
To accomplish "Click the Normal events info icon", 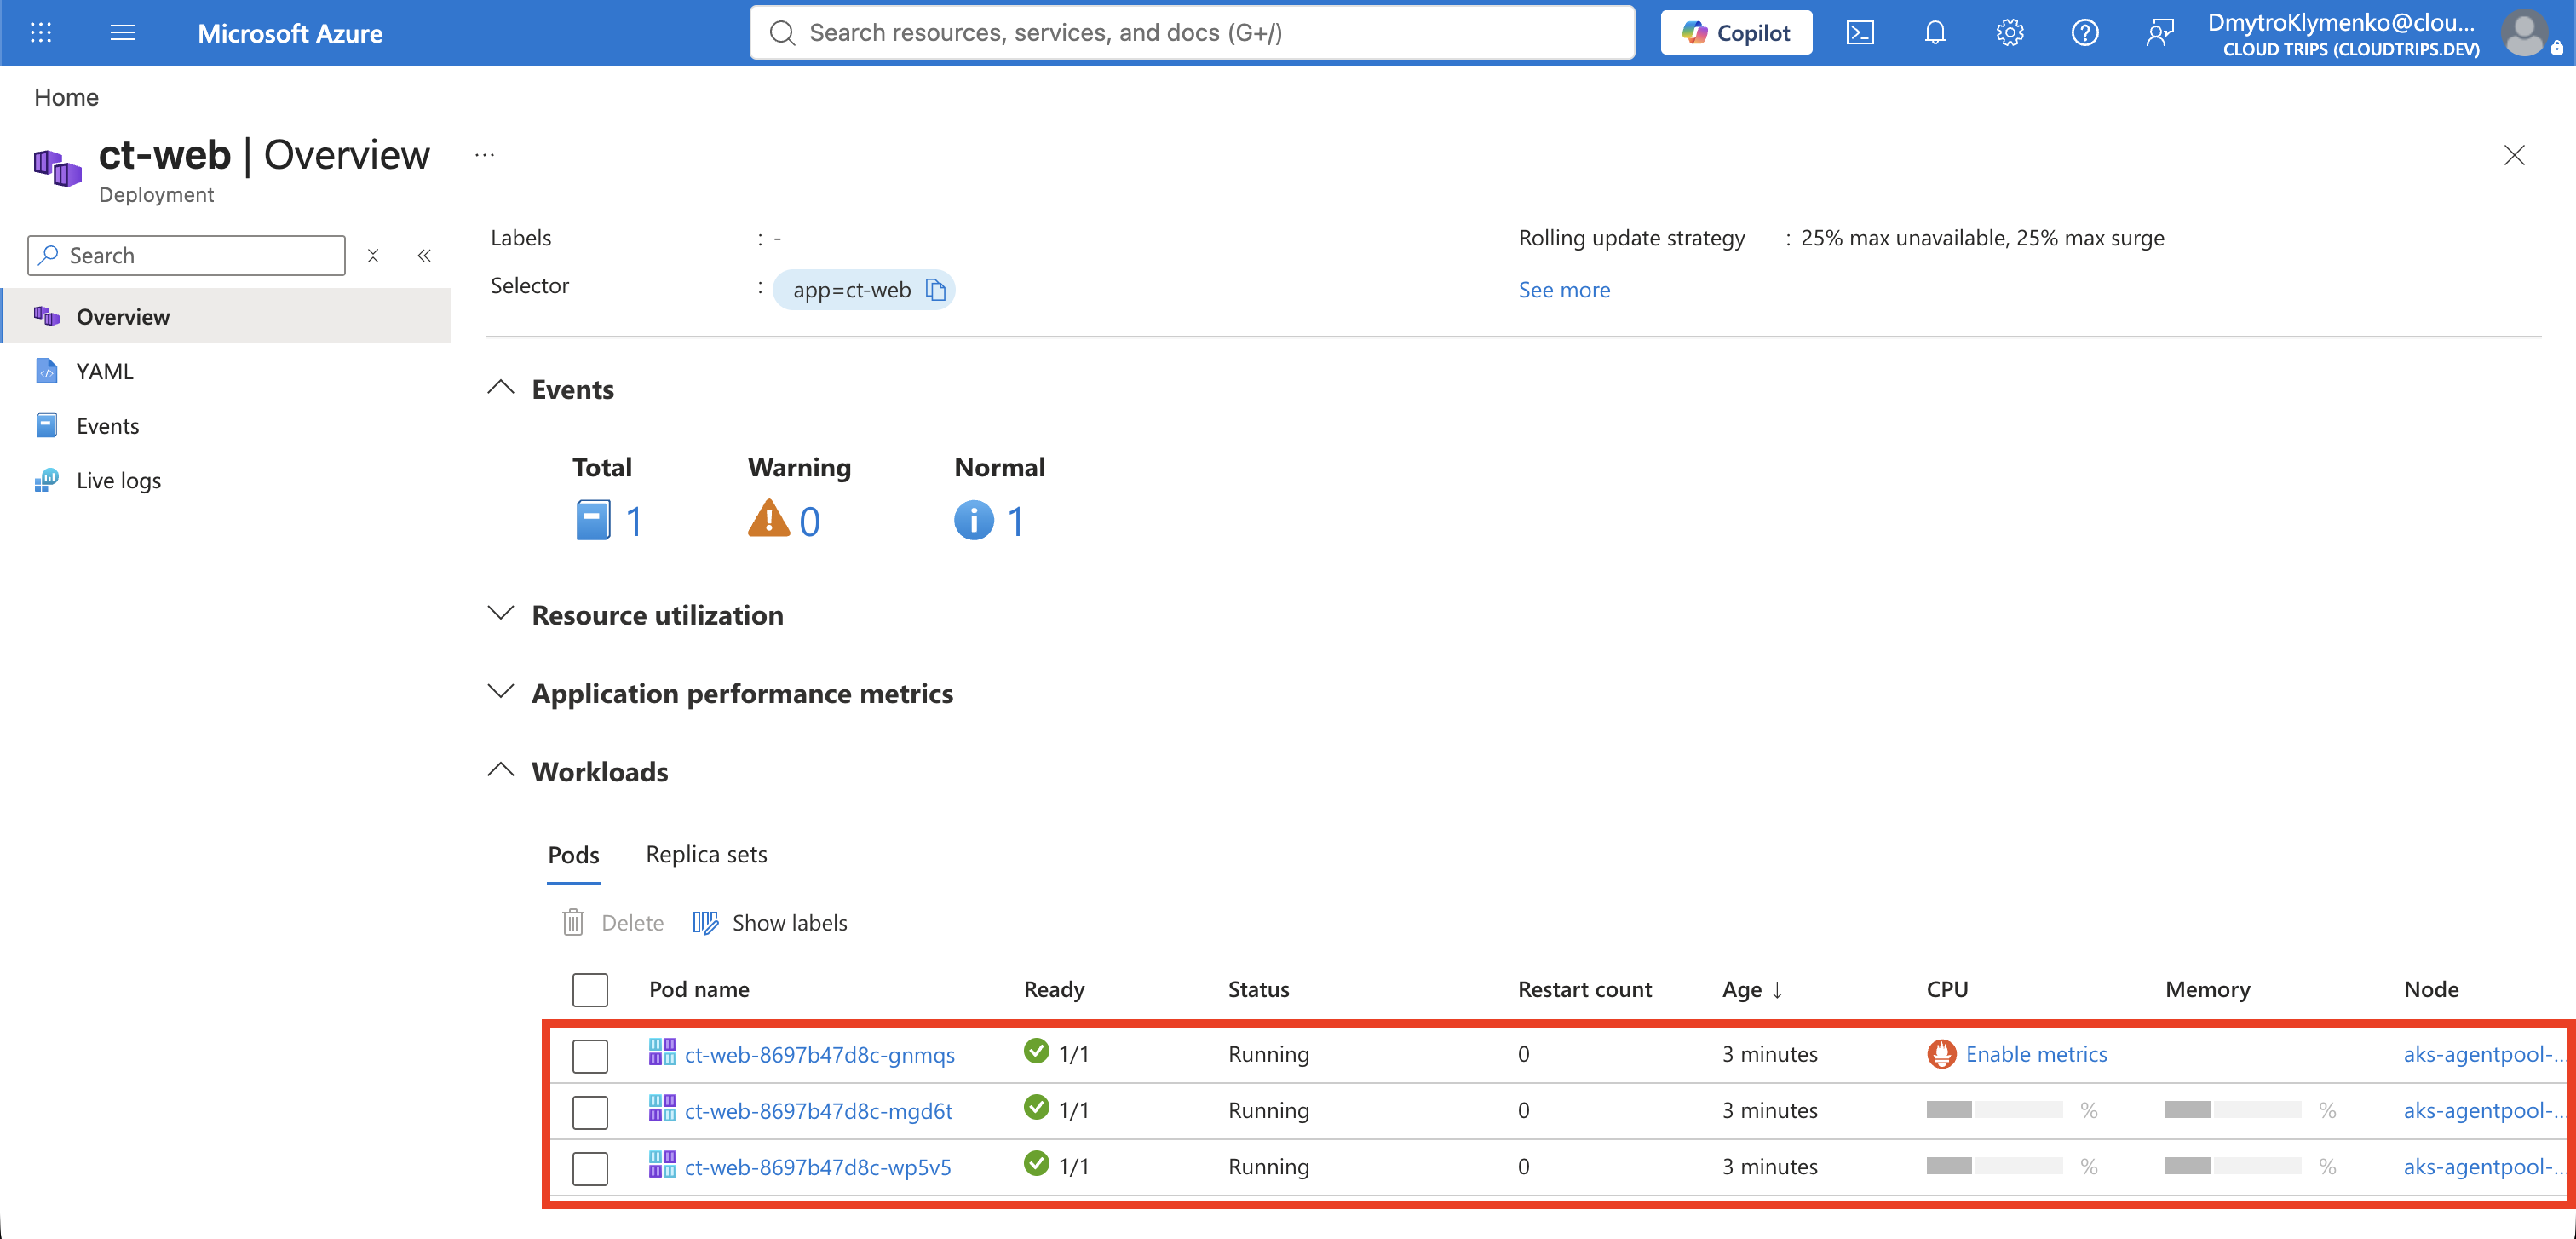I will coord(974,520).
